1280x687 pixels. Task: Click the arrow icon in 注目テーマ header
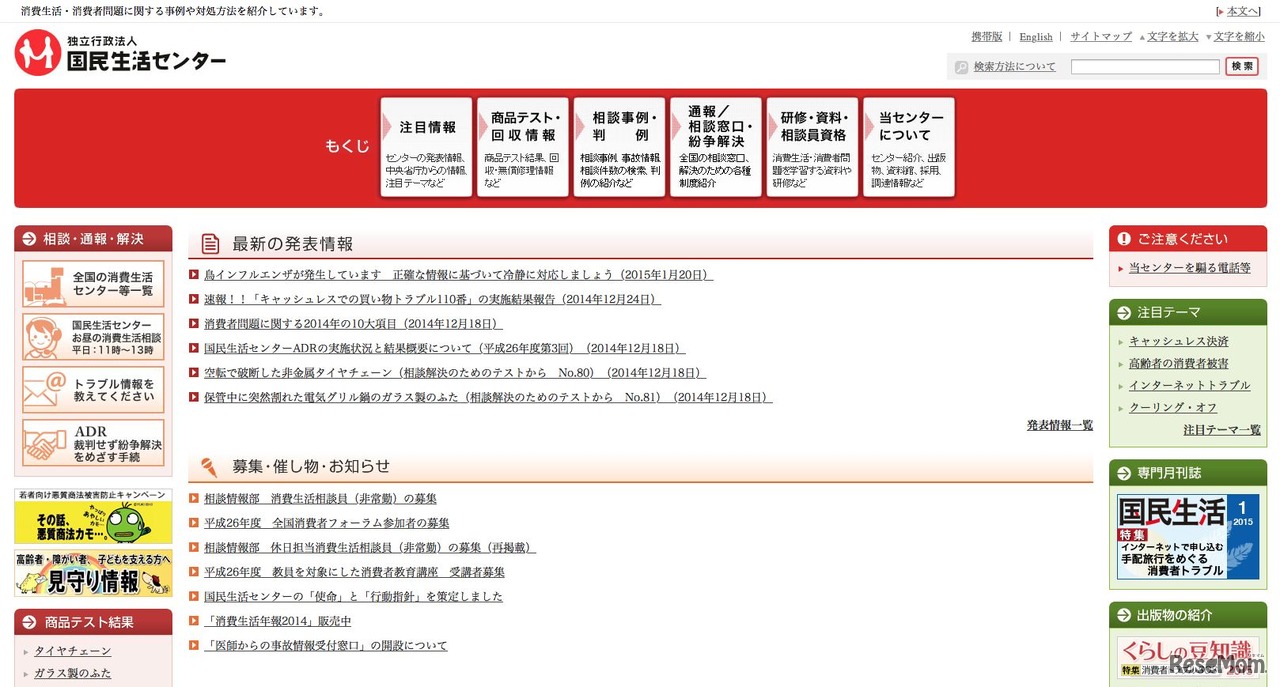(x=1124, y=312)
